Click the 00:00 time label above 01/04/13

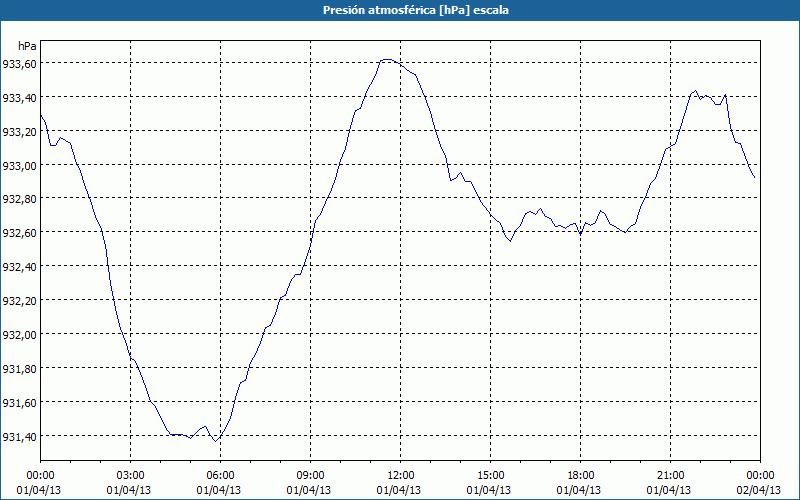(x=40, y=476)
